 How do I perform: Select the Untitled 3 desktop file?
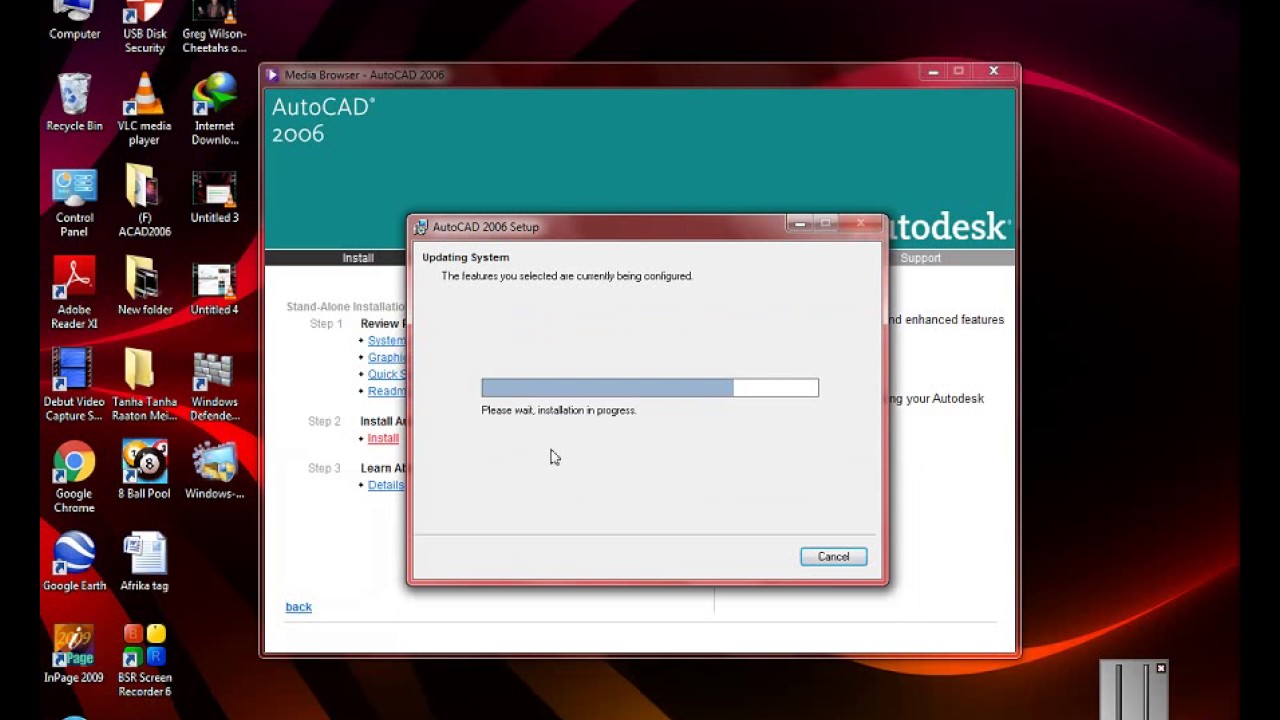click(214, 195)
